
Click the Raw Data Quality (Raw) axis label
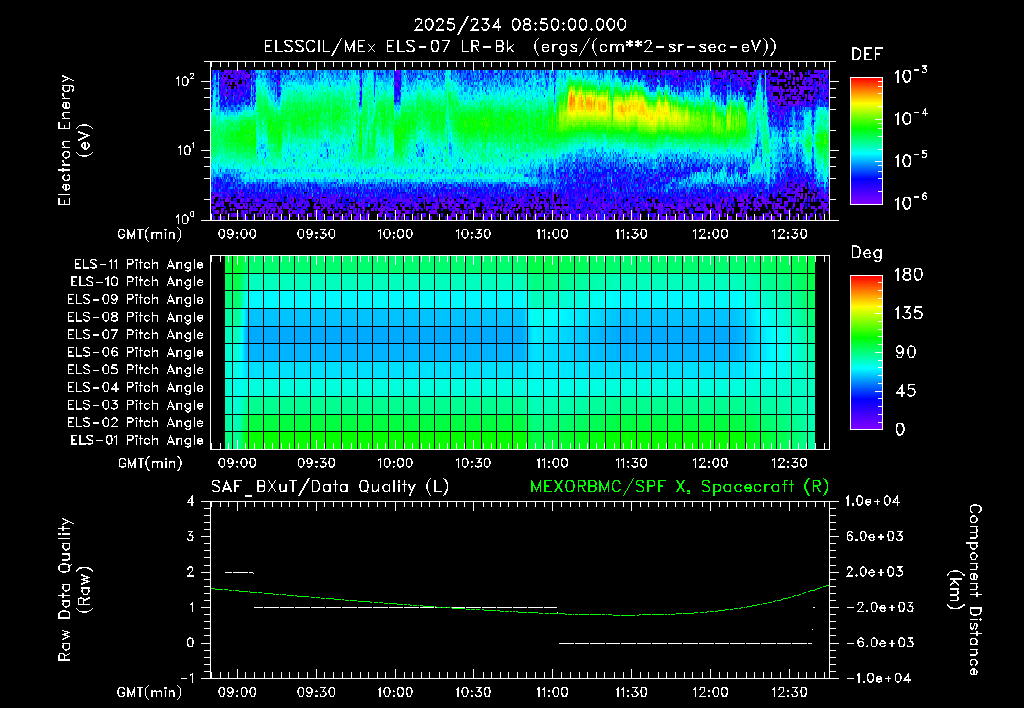pyautogui.click(x=74, y=590)
